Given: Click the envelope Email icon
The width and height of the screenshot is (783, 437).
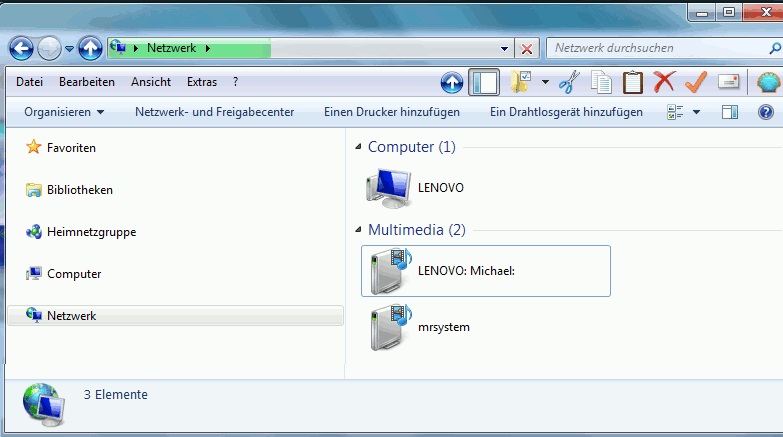Looking at the screenshot, I should click(729, 82).
